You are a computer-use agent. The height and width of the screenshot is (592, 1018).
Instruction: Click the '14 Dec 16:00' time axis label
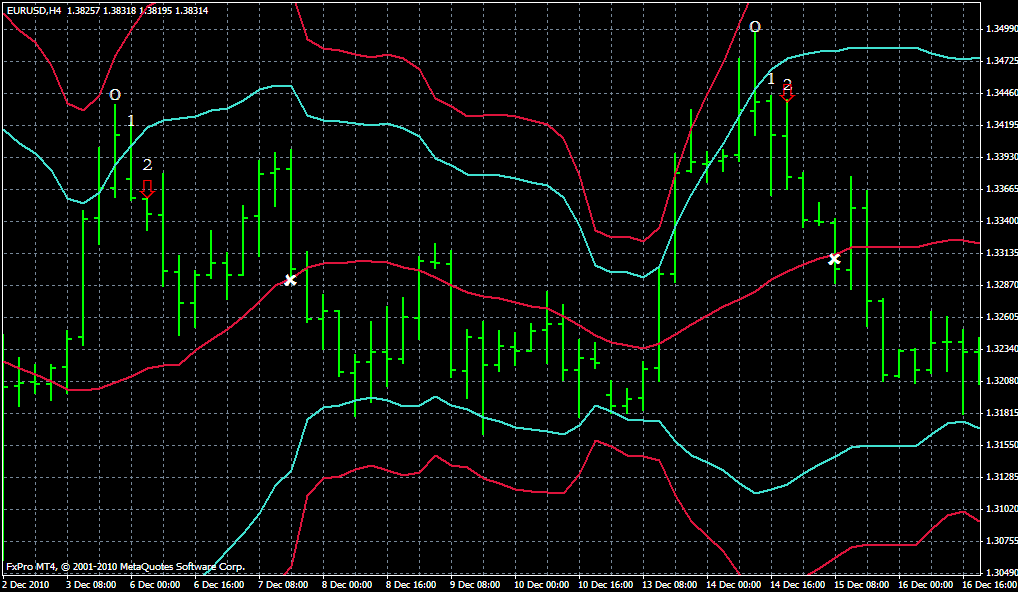[x=798, y=585]
